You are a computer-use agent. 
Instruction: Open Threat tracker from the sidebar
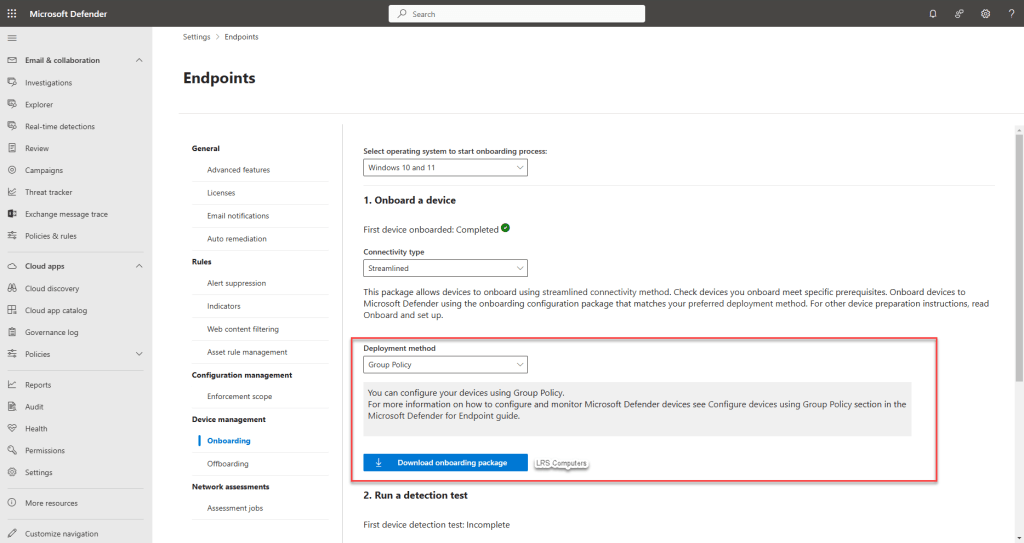pyautogui.click(x=48, y=192)
